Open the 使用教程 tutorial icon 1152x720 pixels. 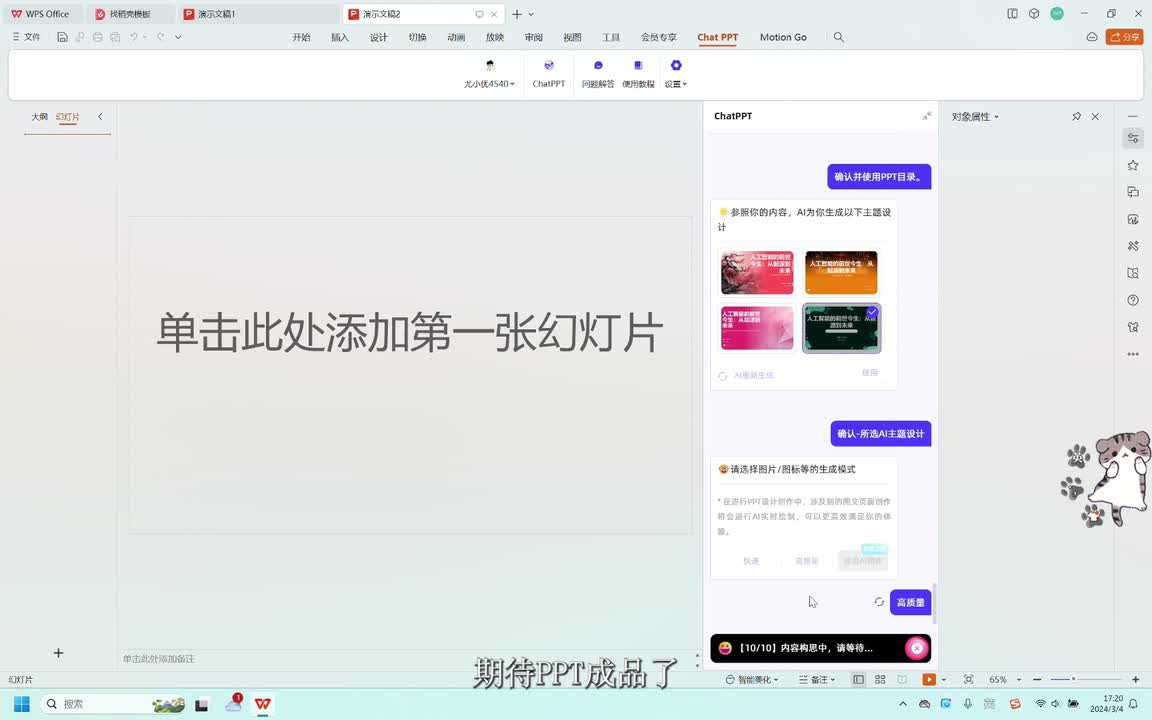[638, 73]
